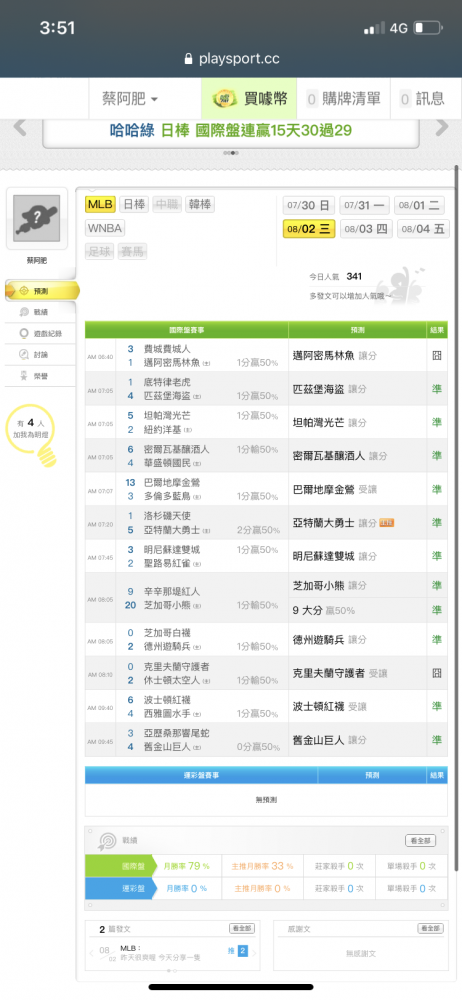Go to the previous post with the left chevron

(92, 953)
